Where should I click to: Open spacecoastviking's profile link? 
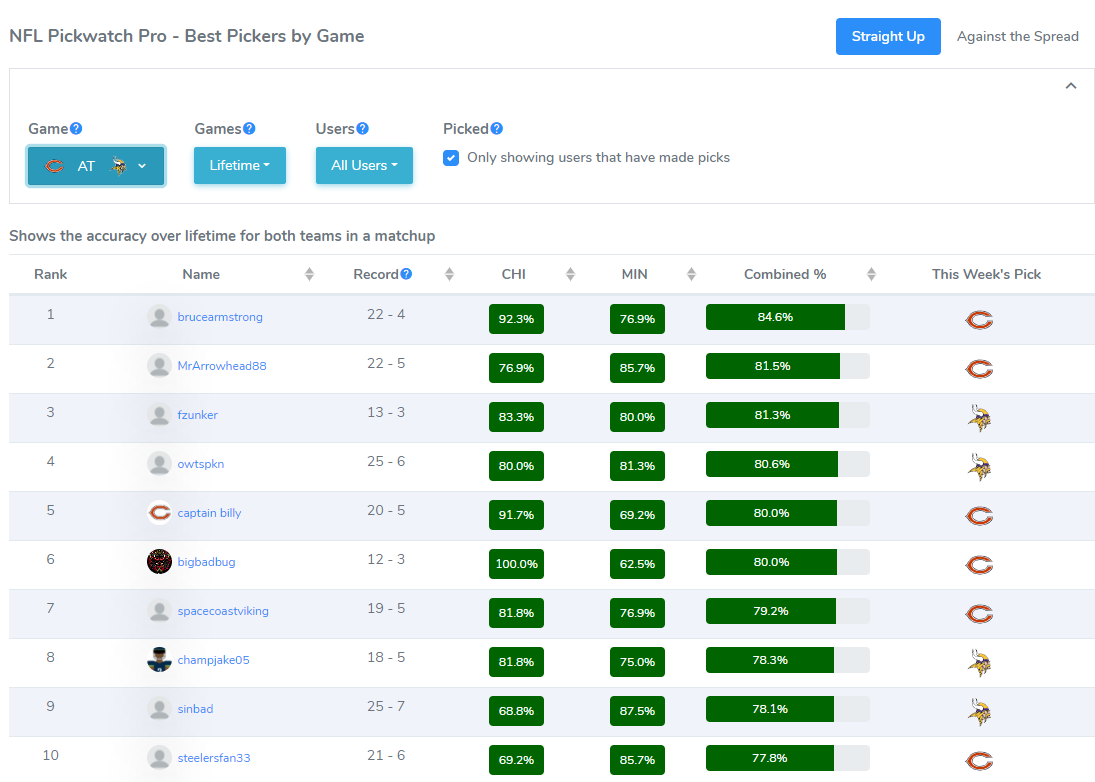223,611
